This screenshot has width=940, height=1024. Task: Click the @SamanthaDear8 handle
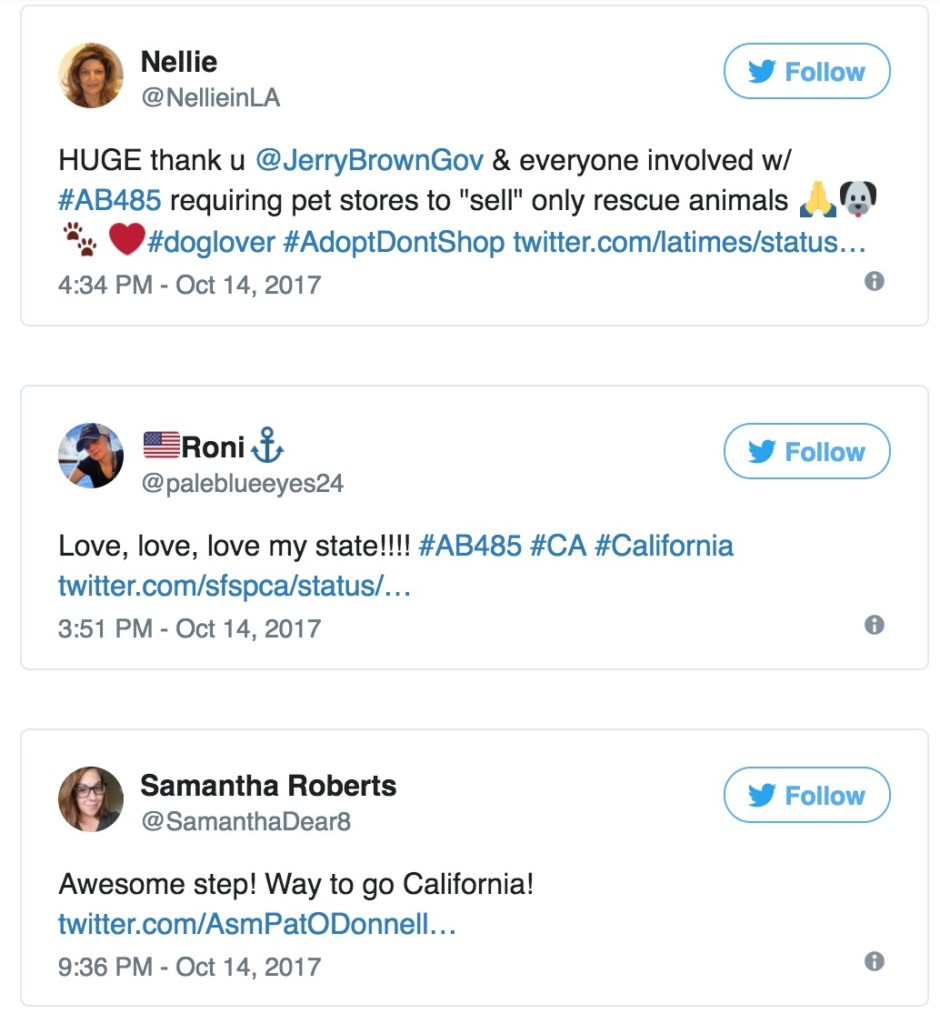click(245, 822)
